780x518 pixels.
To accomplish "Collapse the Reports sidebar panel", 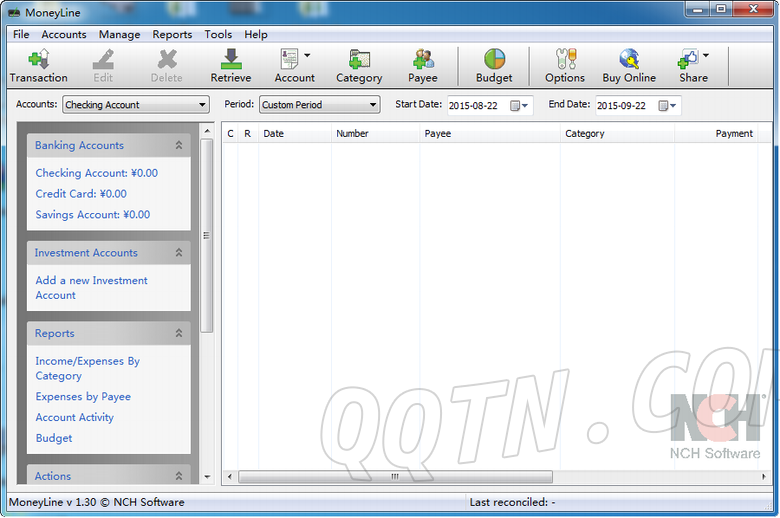I will [x=179, y=333].
